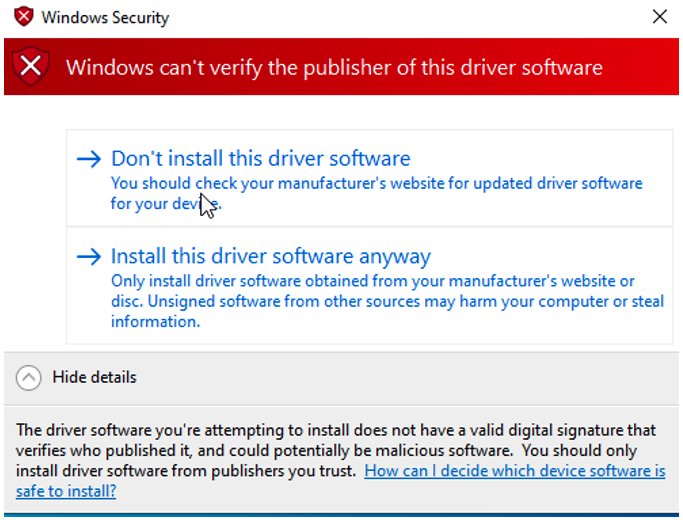683x520 pixels.
Task: Click arrow icon beside Don't install option
Action: [89, 159]
